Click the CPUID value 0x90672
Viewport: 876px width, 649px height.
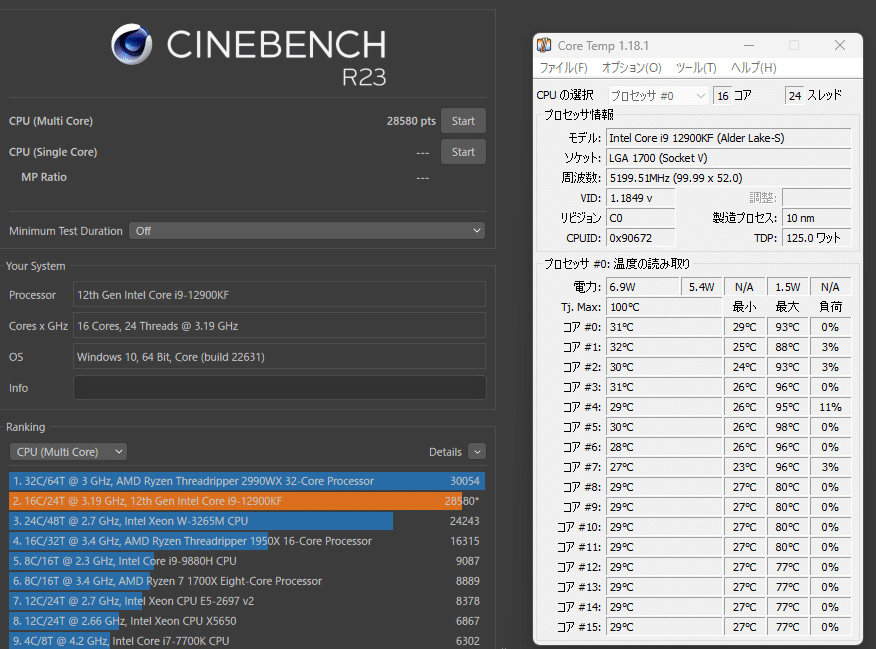click(x=640, y=238)
